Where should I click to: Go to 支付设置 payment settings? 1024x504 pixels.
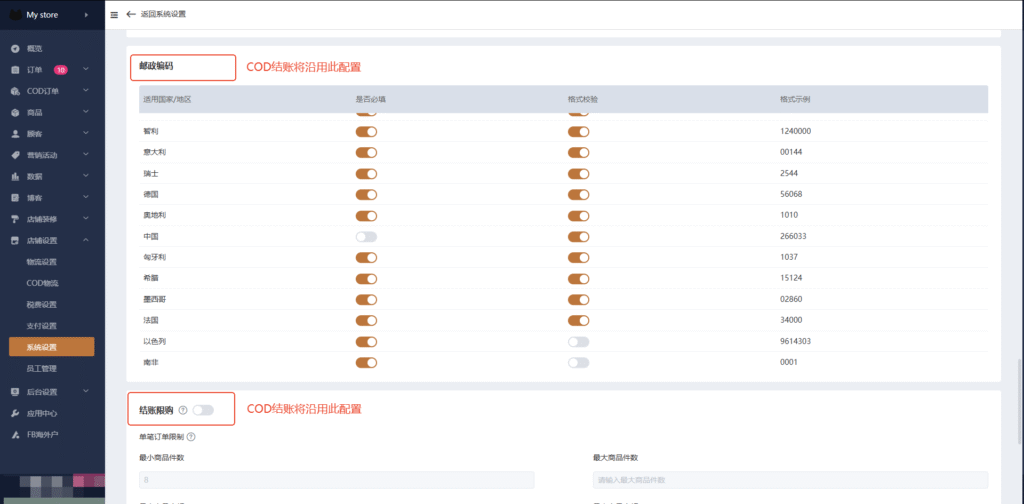tap(42, 326)
